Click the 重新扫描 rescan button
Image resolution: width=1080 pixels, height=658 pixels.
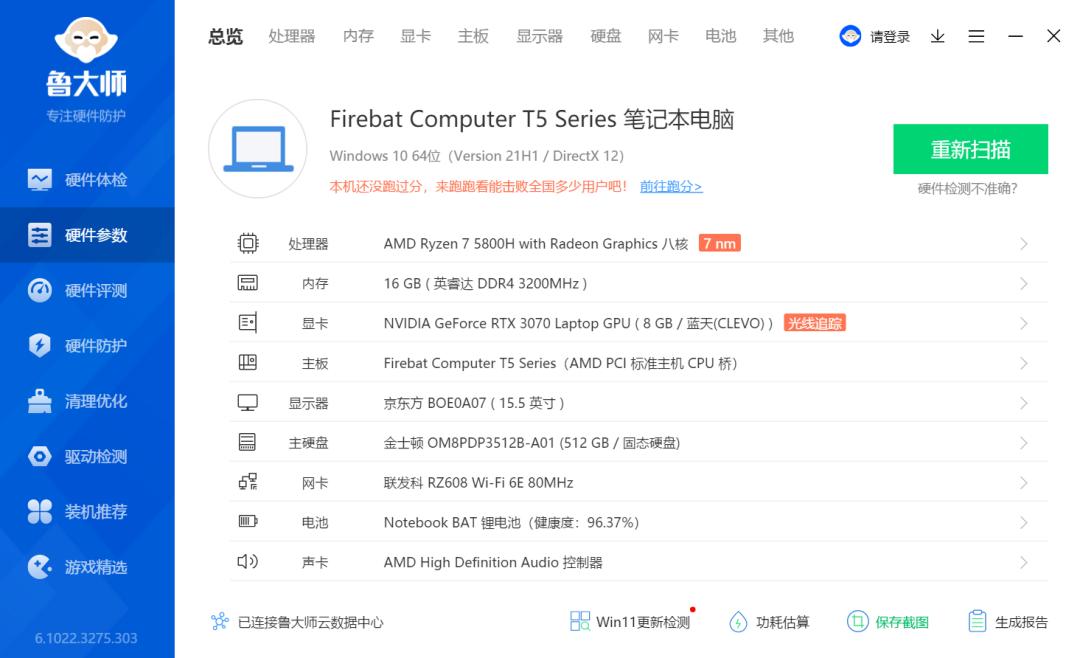(970, 148)
